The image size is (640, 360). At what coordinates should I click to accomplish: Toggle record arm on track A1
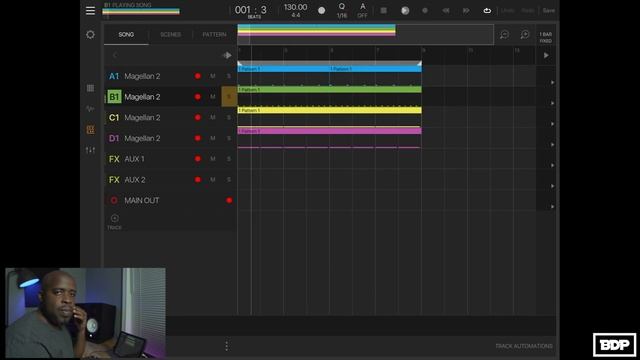click(198, 76)
